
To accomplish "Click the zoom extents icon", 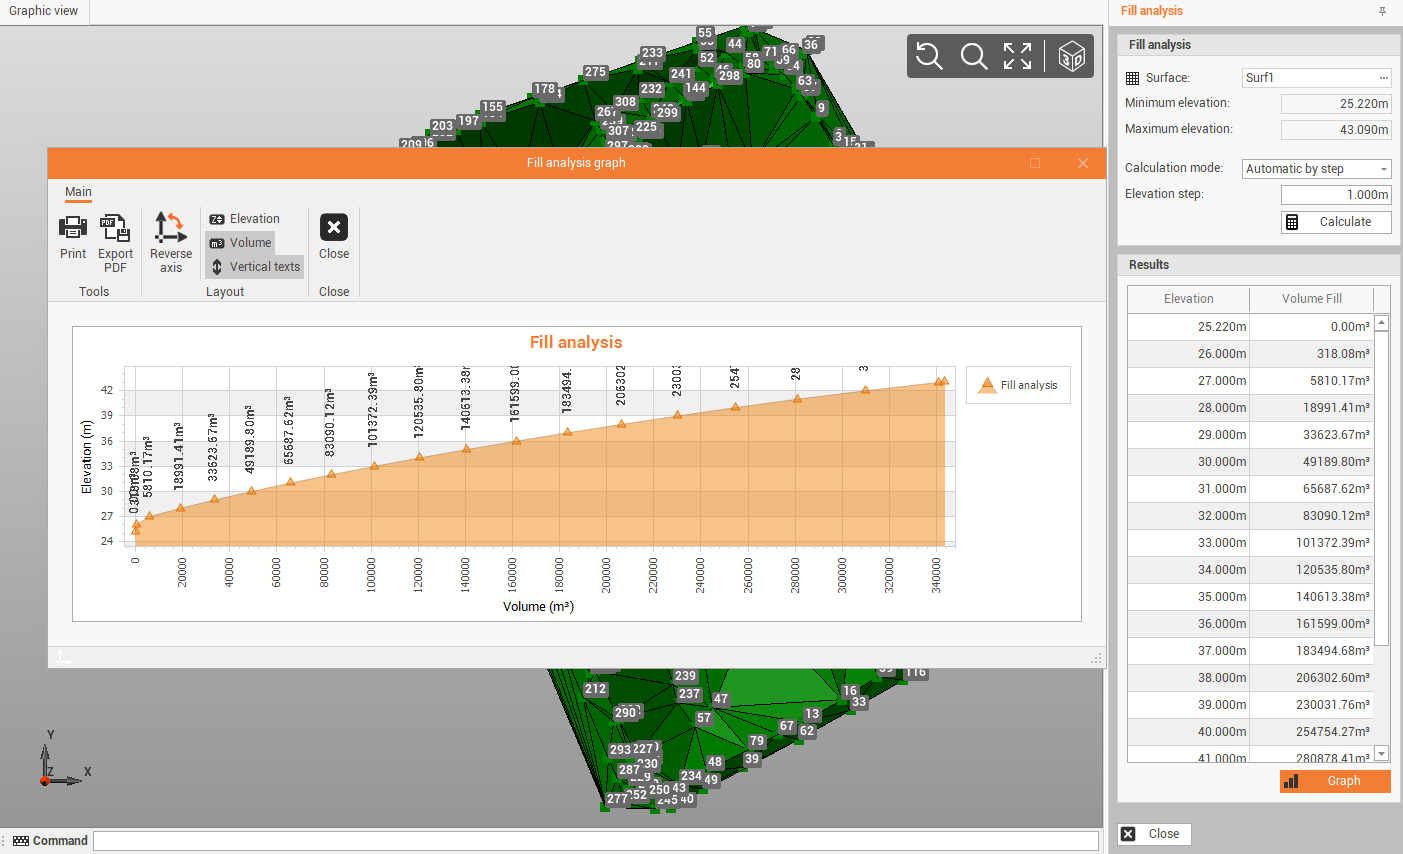I will [1017, 56].
